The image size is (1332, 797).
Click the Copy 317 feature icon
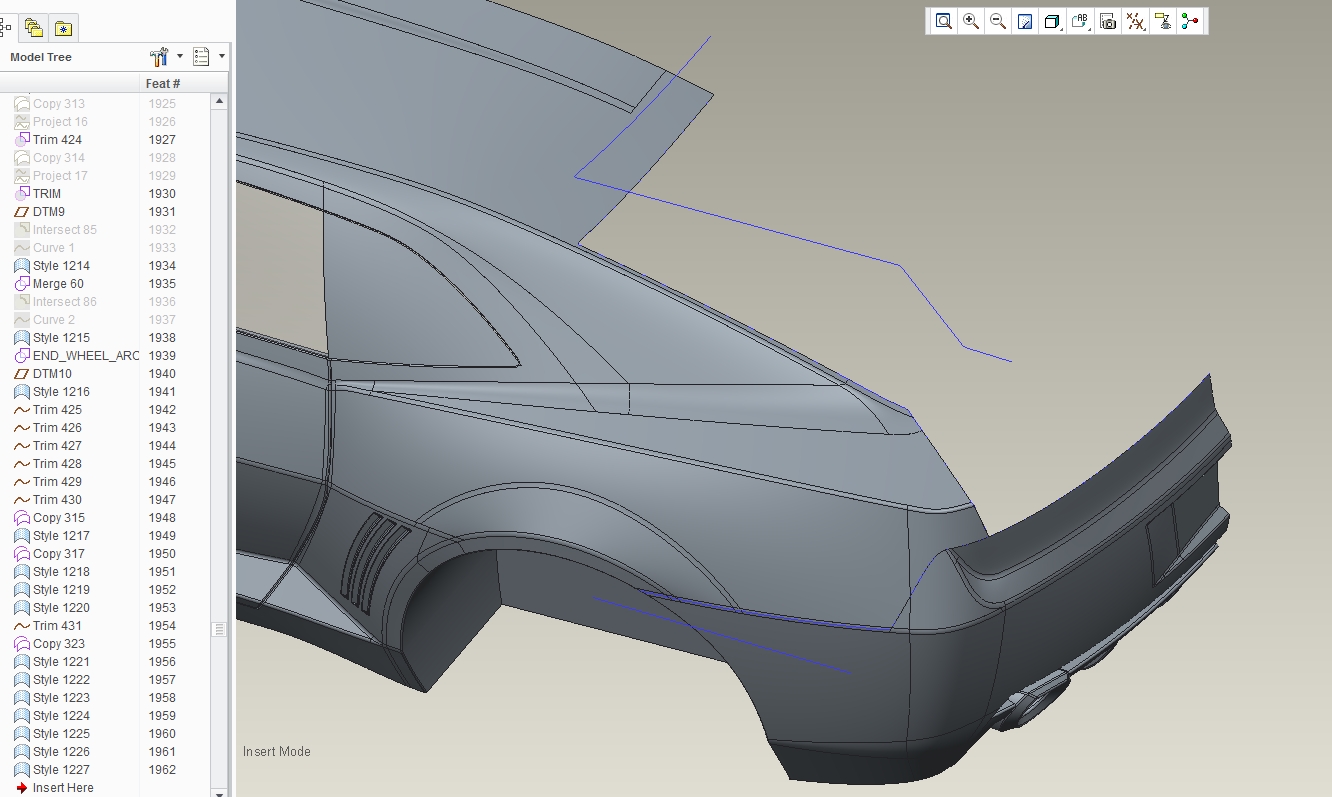pyautogui.click(x=22, y=554)
